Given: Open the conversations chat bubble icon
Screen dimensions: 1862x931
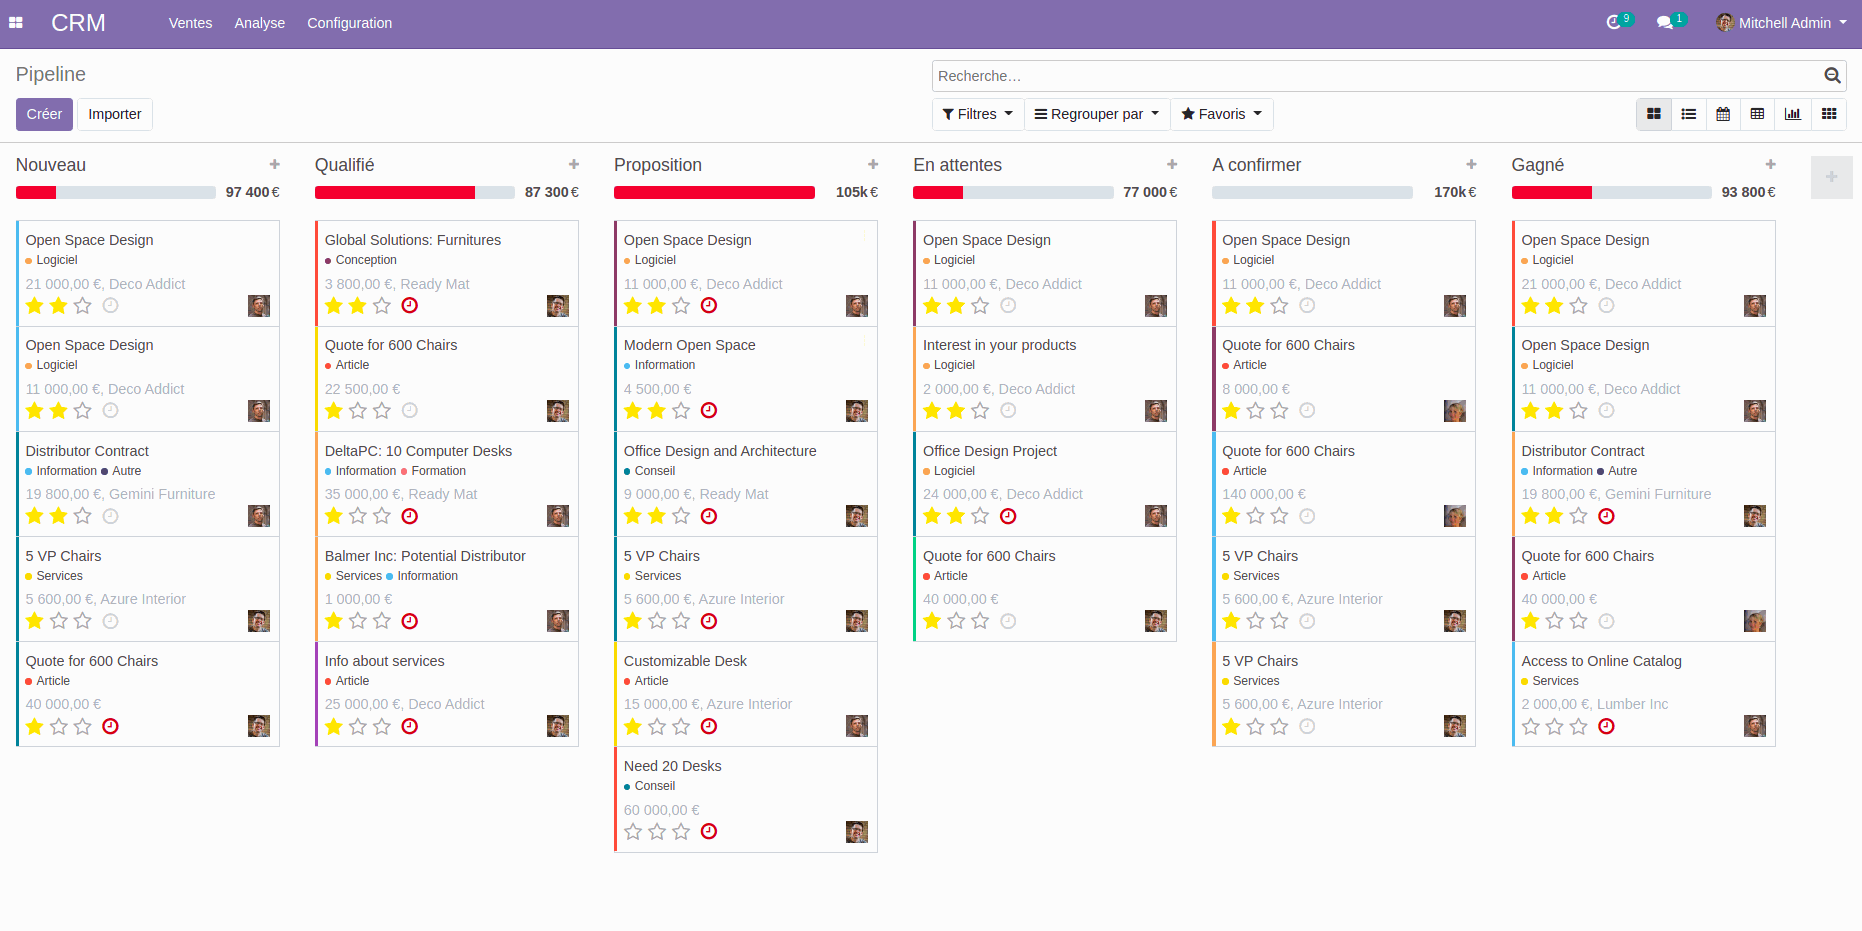Looking at the screenshot, I should pos(1664,23).
